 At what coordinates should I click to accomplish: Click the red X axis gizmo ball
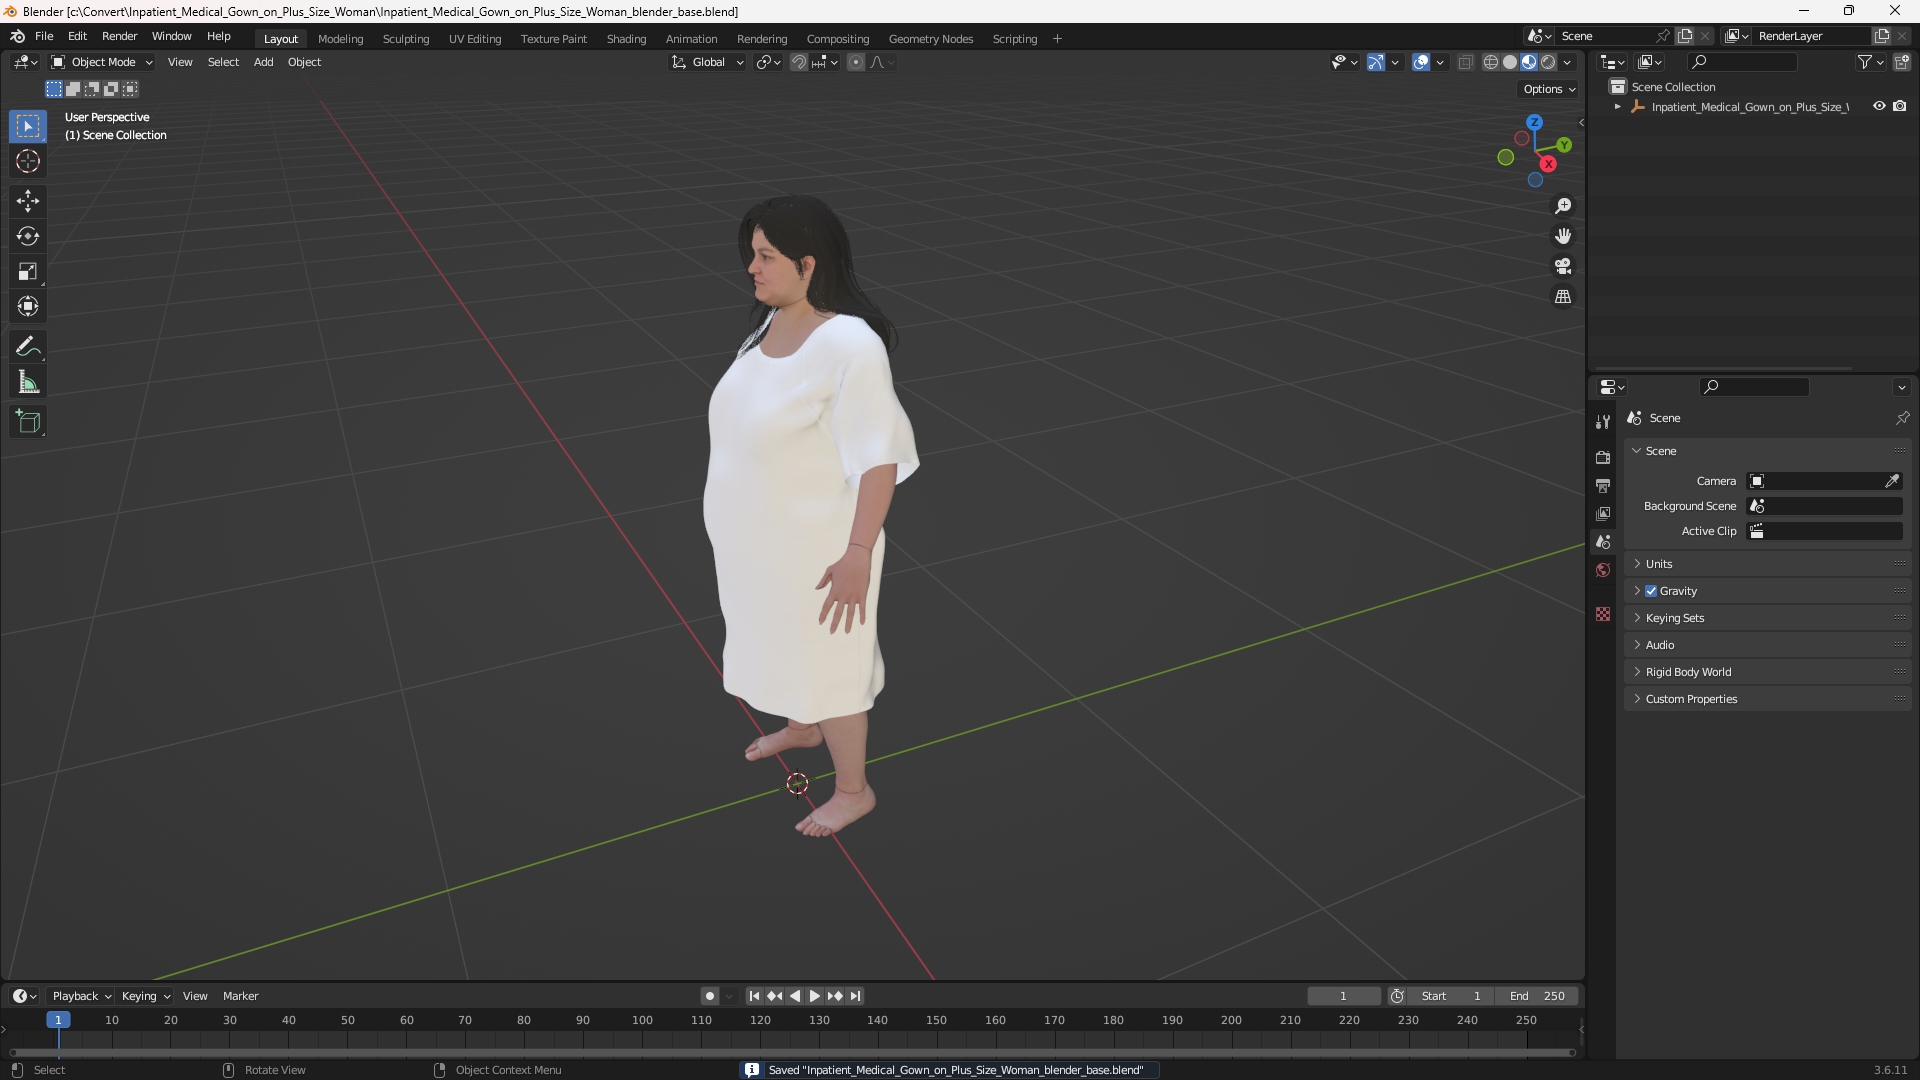1548,164
